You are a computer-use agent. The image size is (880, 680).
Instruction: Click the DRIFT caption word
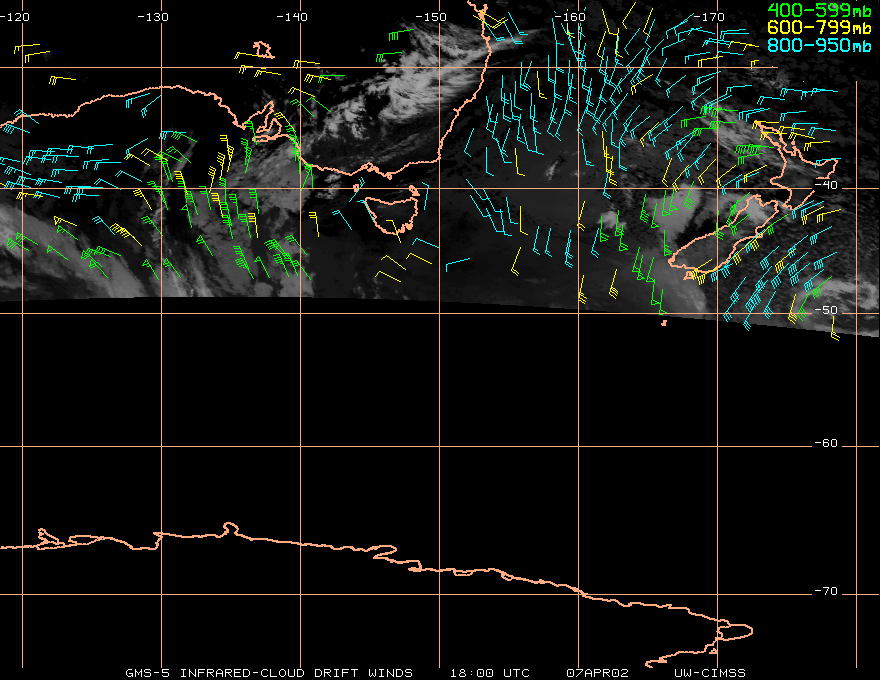pyautogui.click(x=336, y=673)
